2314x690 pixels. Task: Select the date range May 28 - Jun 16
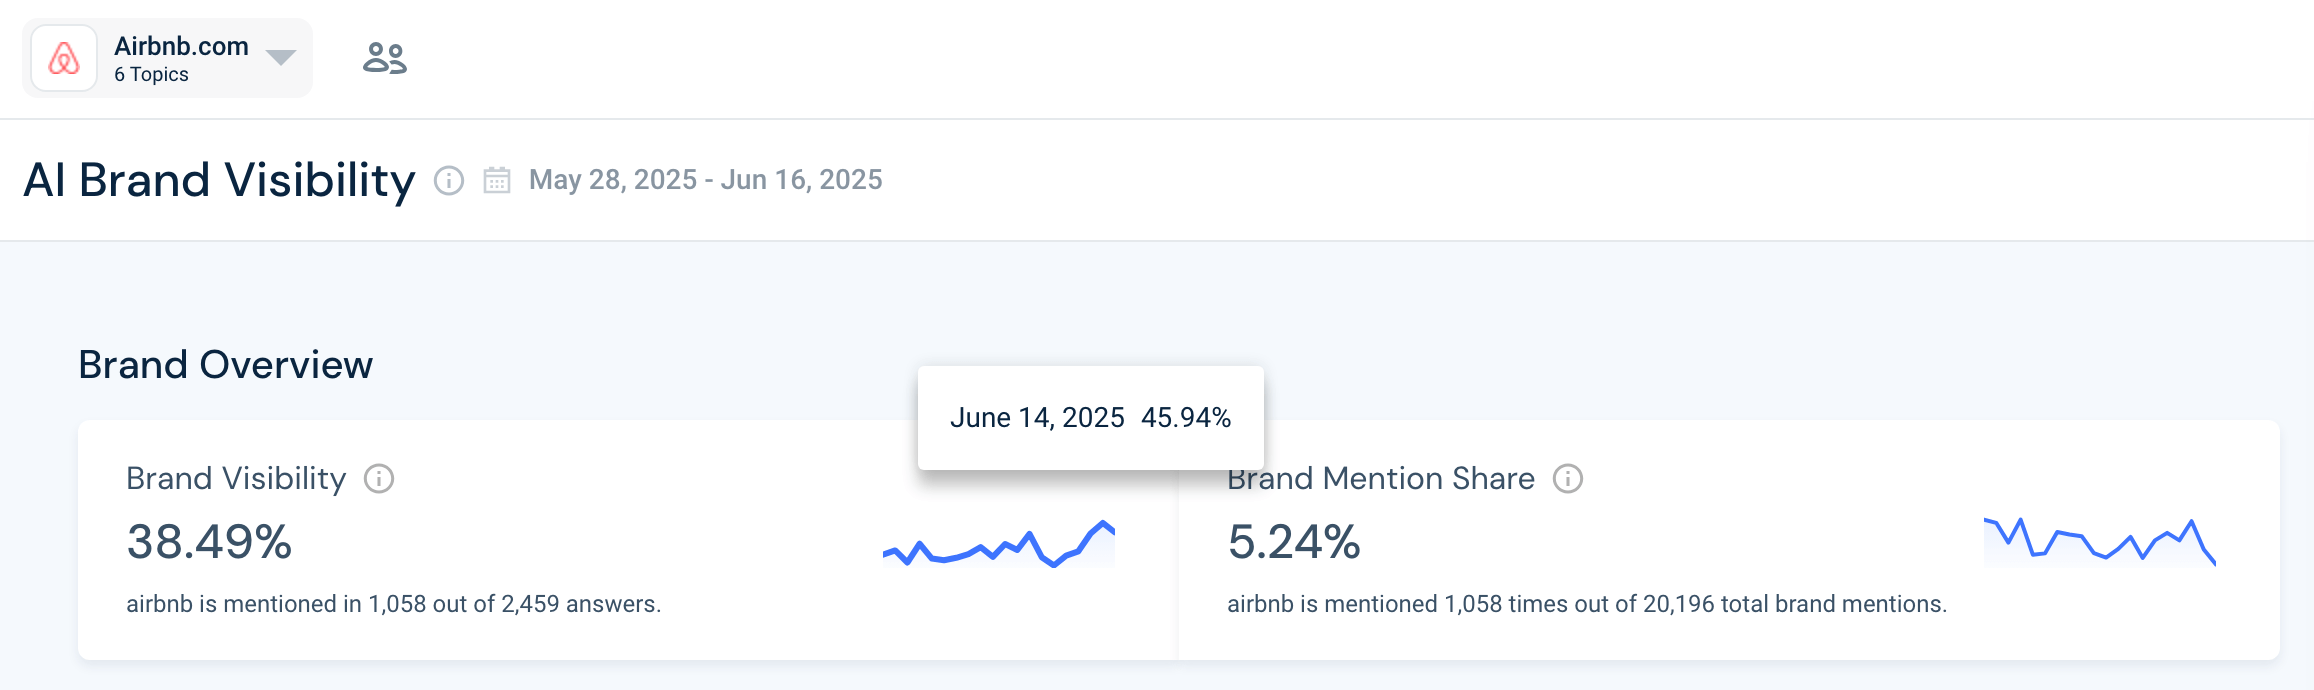click(x=704, y=180)
